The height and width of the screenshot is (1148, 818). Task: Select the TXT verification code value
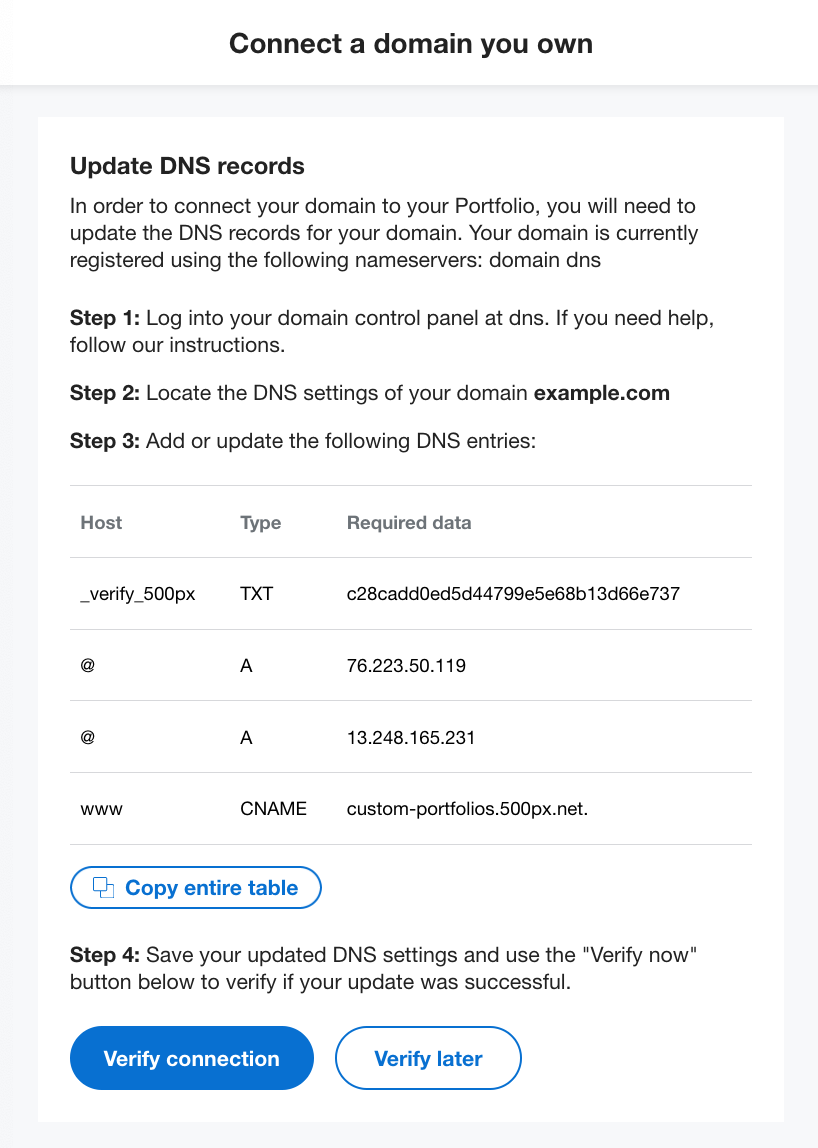coord(513,593)
